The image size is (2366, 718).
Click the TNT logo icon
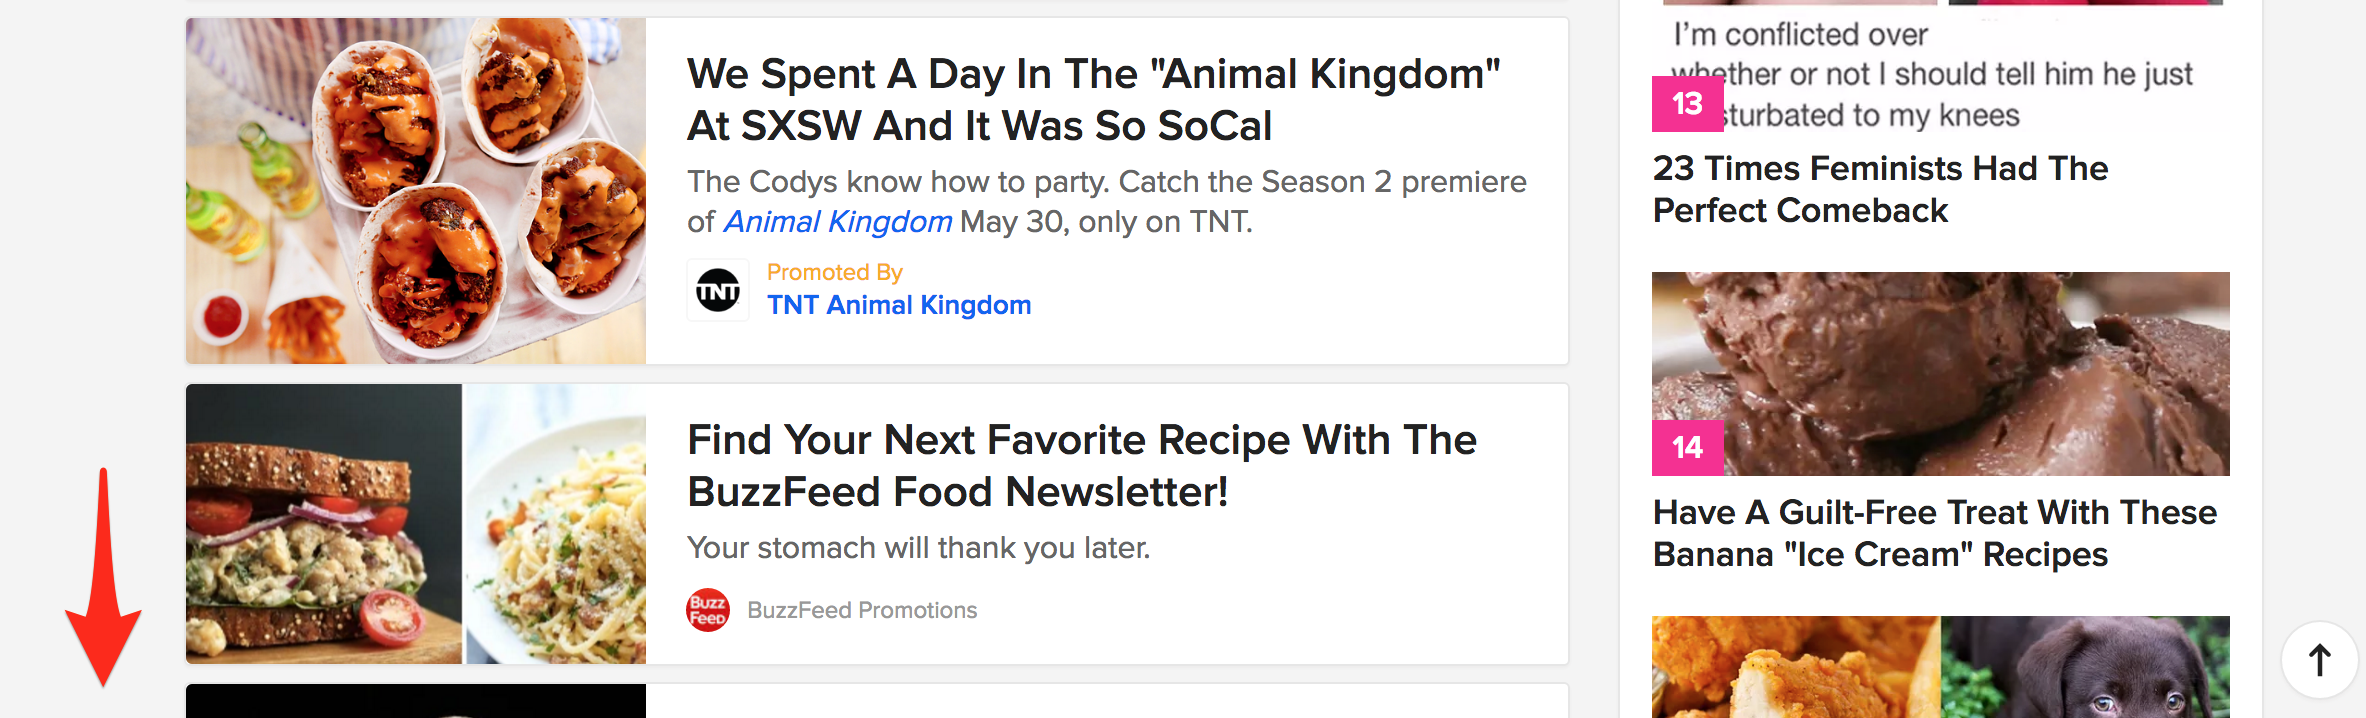click(718, 291)
